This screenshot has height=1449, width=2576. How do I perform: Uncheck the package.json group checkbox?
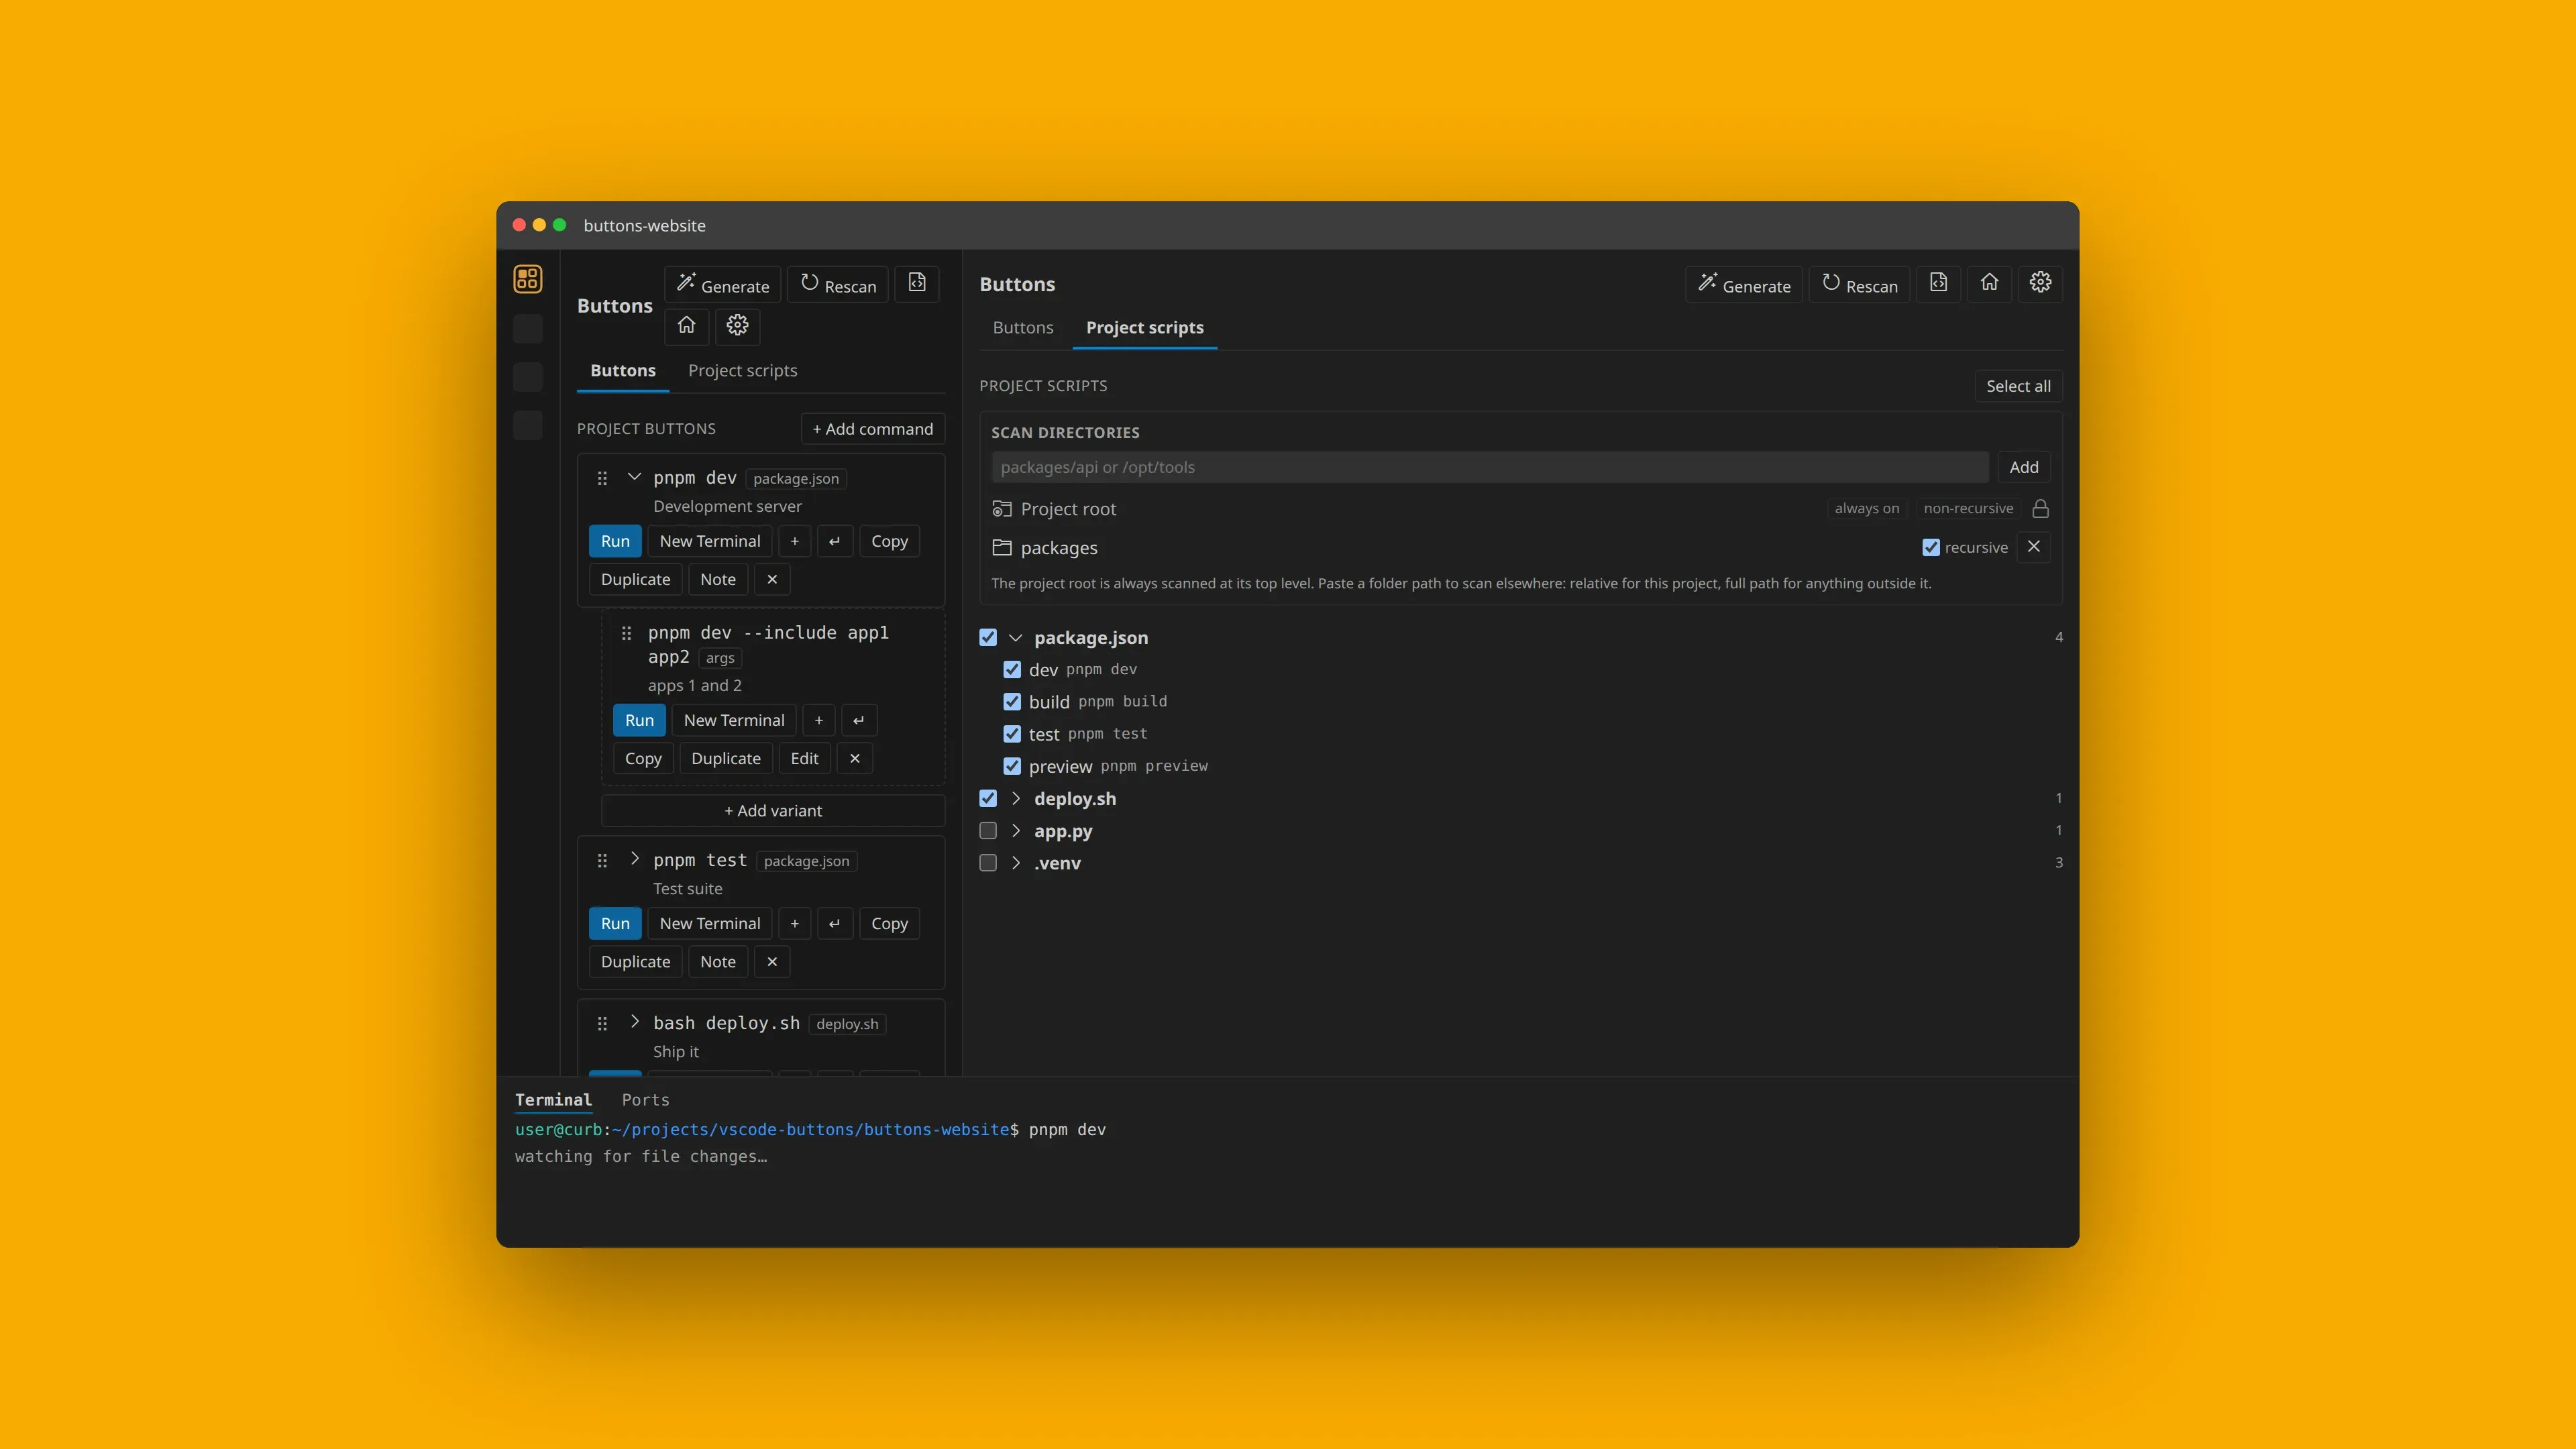[988, 638]
